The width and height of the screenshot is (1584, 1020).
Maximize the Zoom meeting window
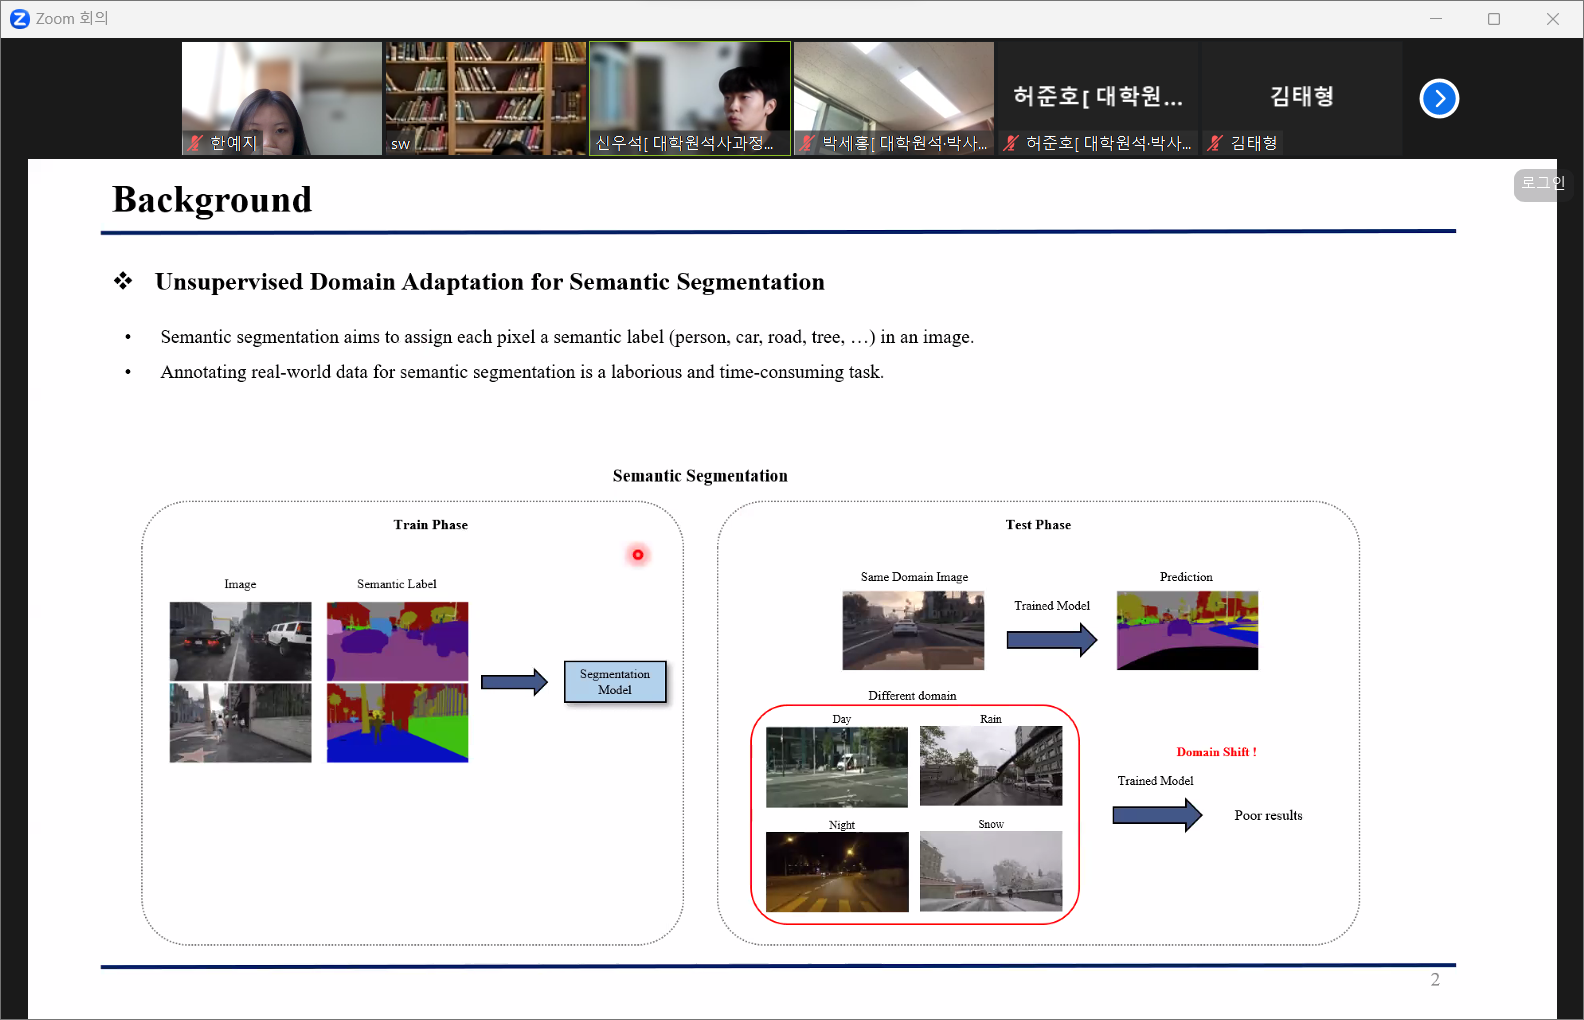pyautogui.click(x=1494, y=19)
